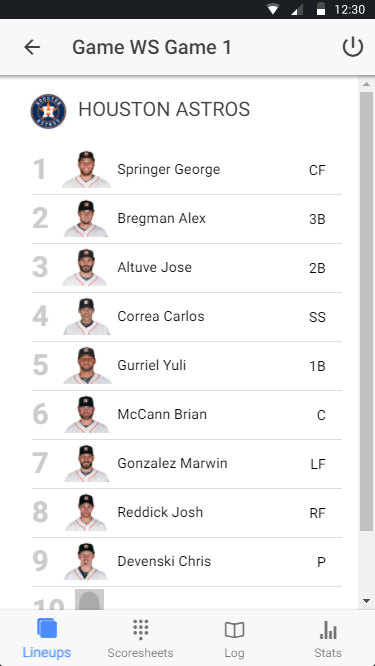The width and height of the screenshot is (375, 666).
Task: Click McCann Brian's player photo
Action: (x=86, y=415)
